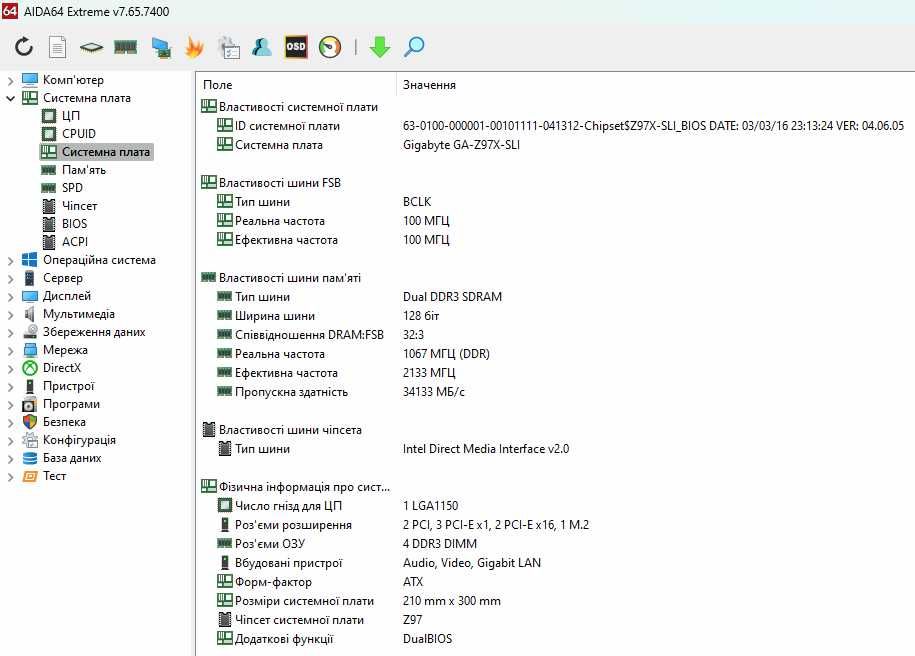Image resolution: width=915 pixels, height=656 pixels.
Task: Expand the Дисплей tree node
Action: (x=10, y=297)
